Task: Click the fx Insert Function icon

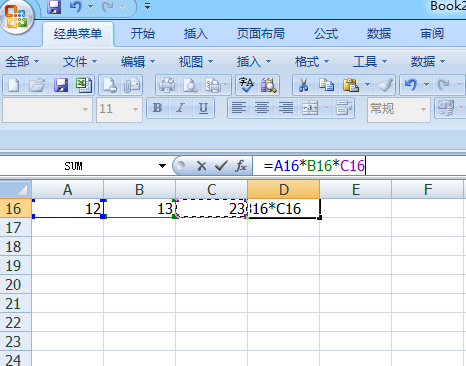Action: coord(241,166)
